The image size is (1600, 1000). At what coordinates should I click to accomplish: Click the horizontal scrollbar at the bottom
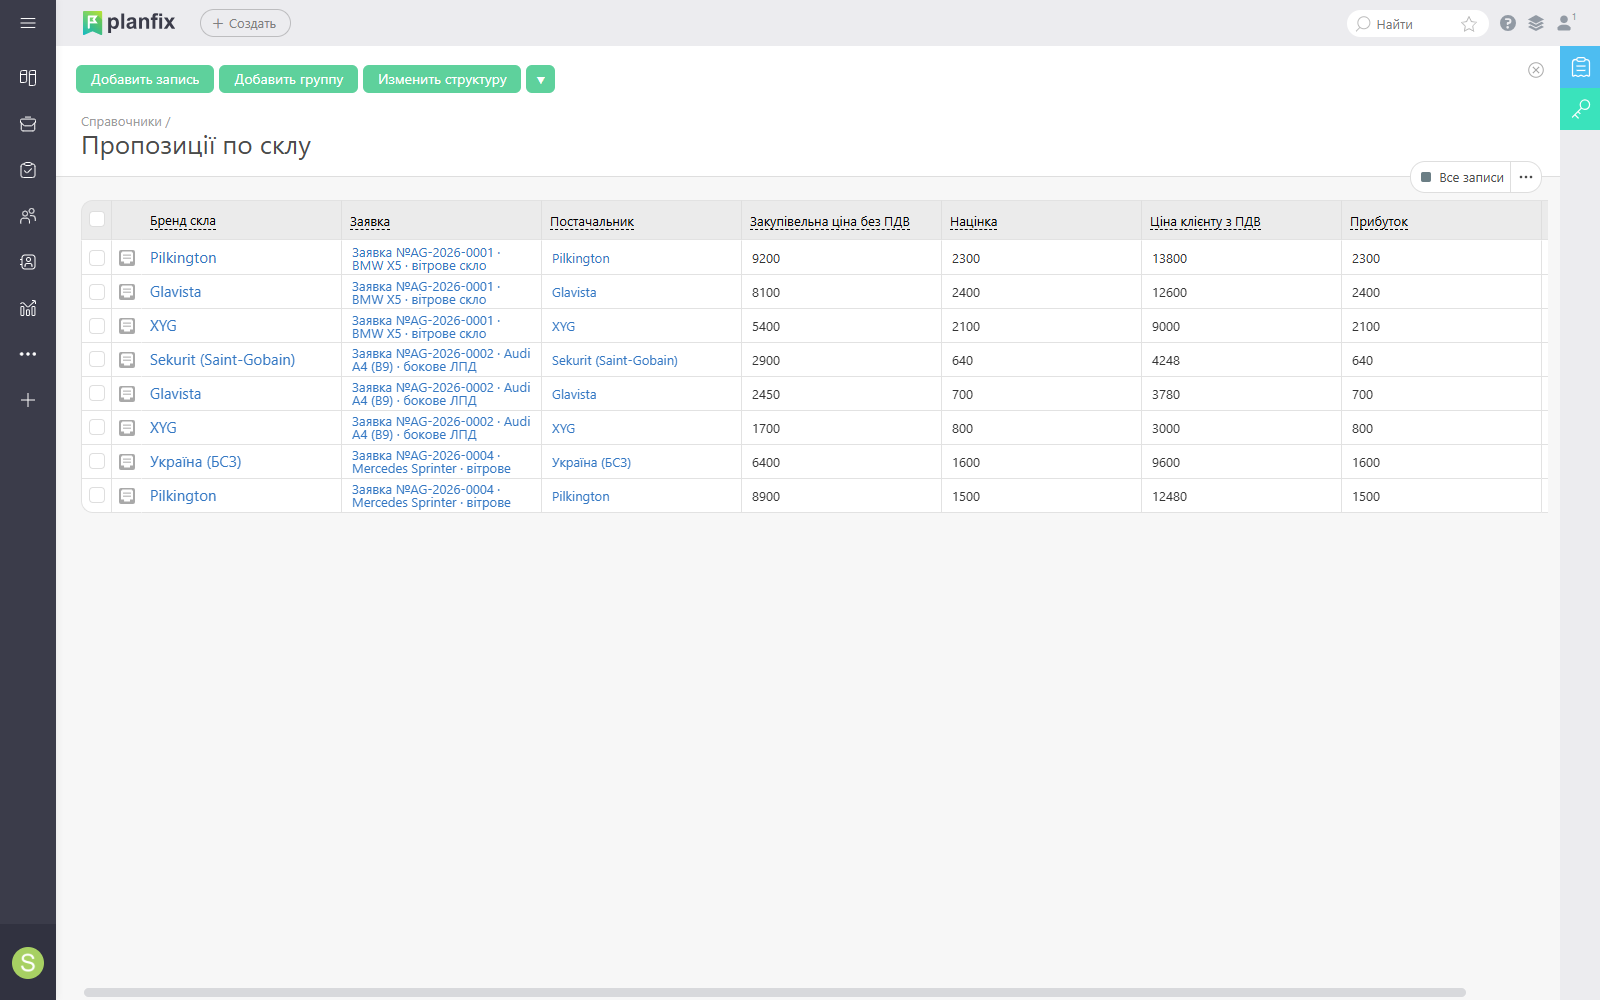775,992
